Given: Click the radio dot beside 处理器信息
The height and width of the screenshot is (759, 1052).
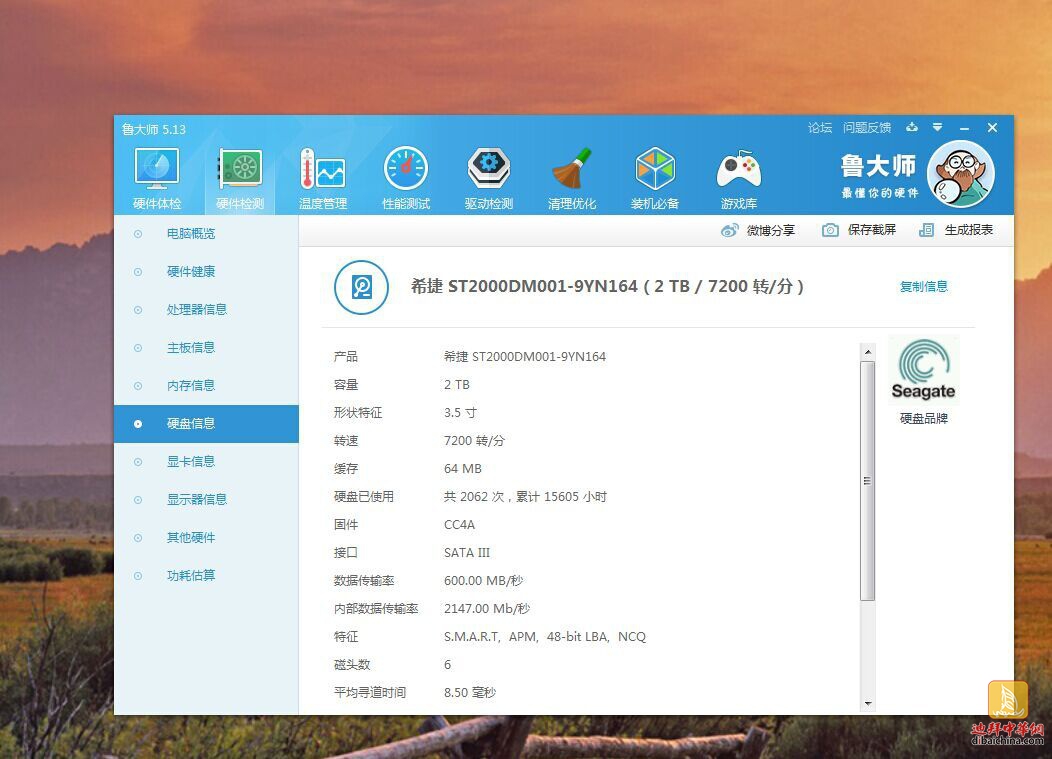Looking at the screenshot, I should [x=138, y=310].
